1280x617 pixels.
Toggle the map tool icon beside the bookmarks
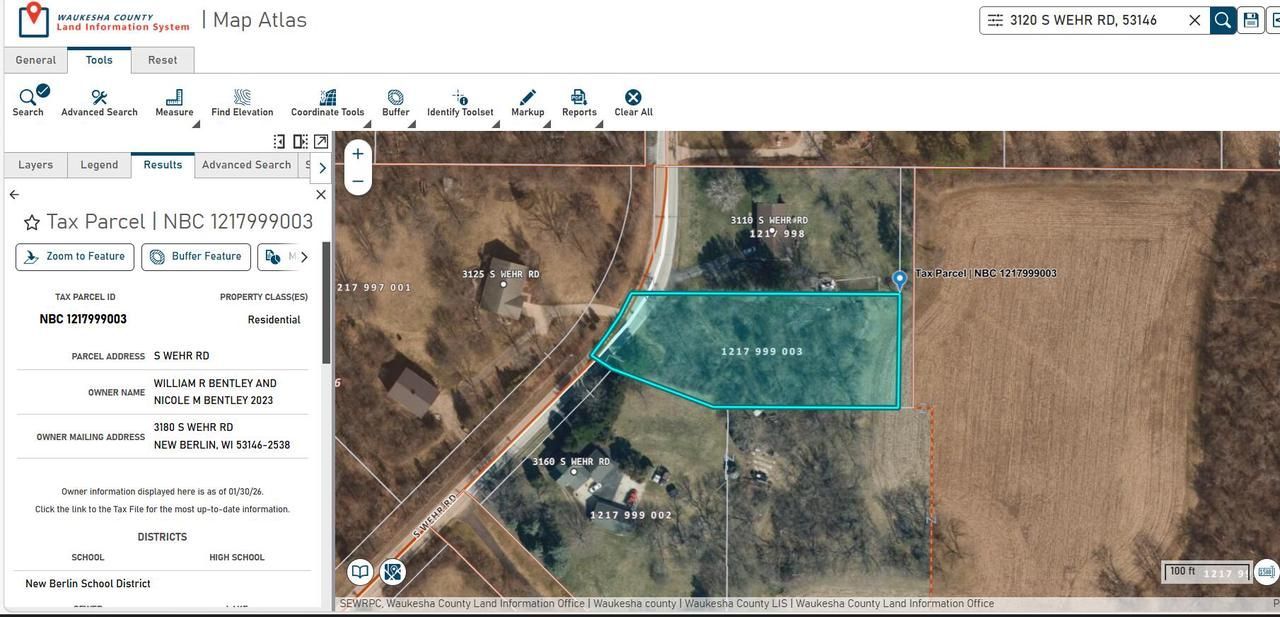[393, 572]
